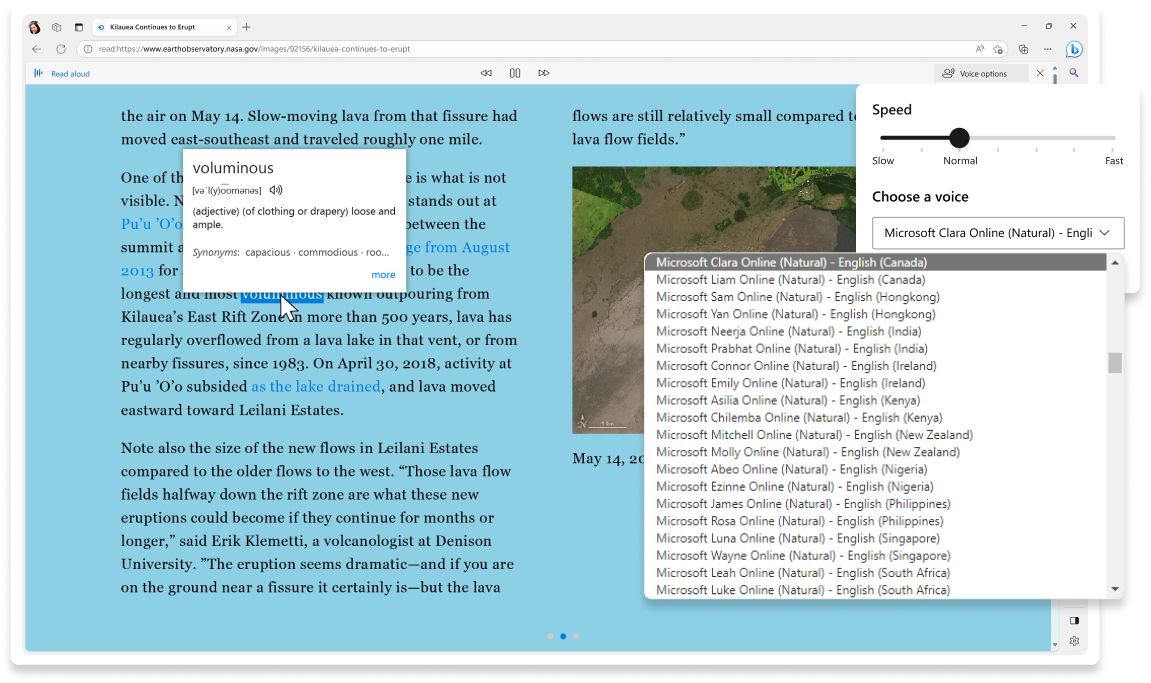Image resolution: width=1151 pixels, height=683 pixels.
Task: Click the highlighted word voluminous in article
Action: tap(282, 294)
